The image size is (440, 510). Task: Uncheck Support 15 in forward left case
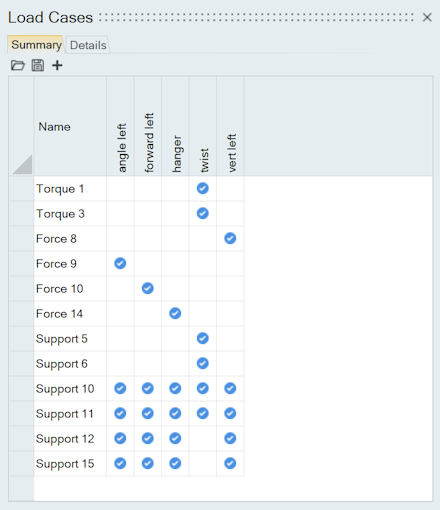pos(148,463)
